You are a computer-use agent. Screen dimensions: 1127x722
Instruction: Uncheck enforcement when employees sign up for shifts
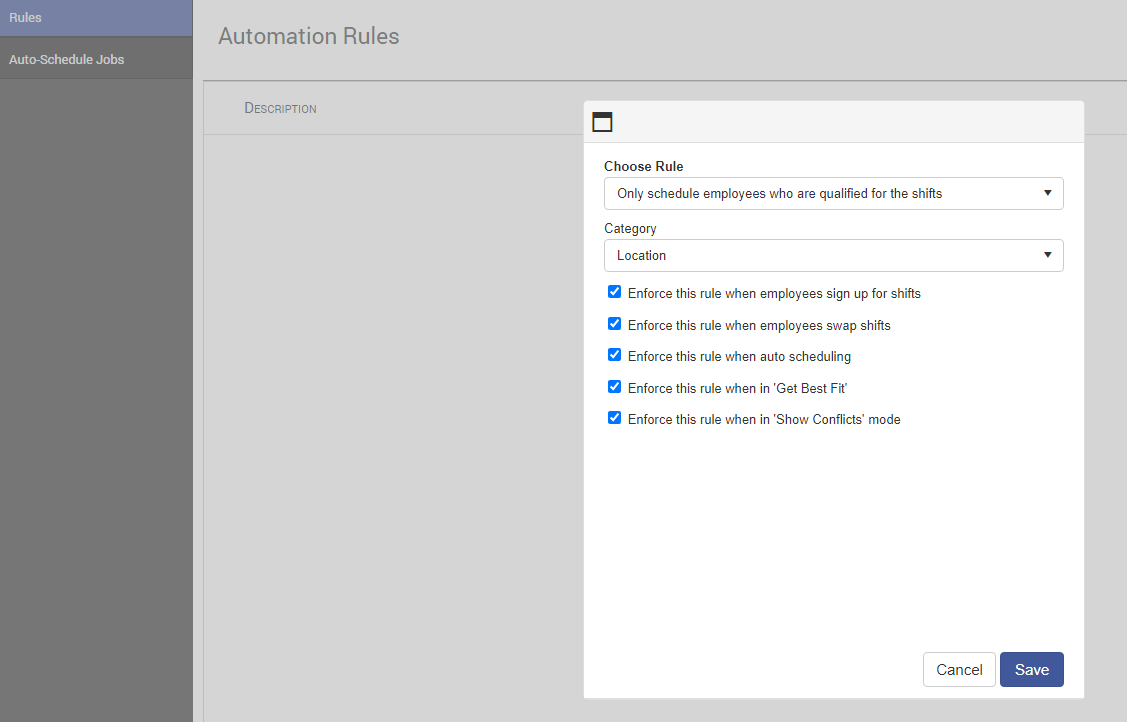click(x=614, y=291)
